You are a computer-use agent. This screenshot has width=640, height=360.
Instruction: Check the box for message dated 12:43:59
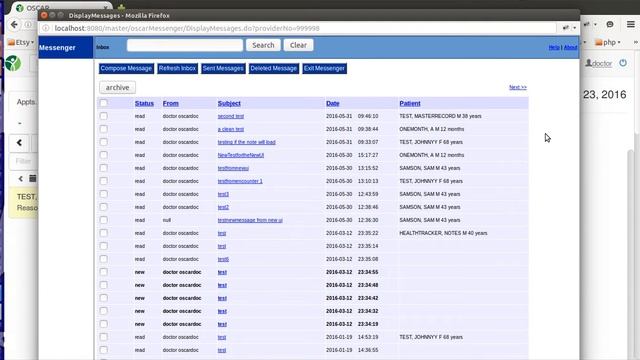104,194
